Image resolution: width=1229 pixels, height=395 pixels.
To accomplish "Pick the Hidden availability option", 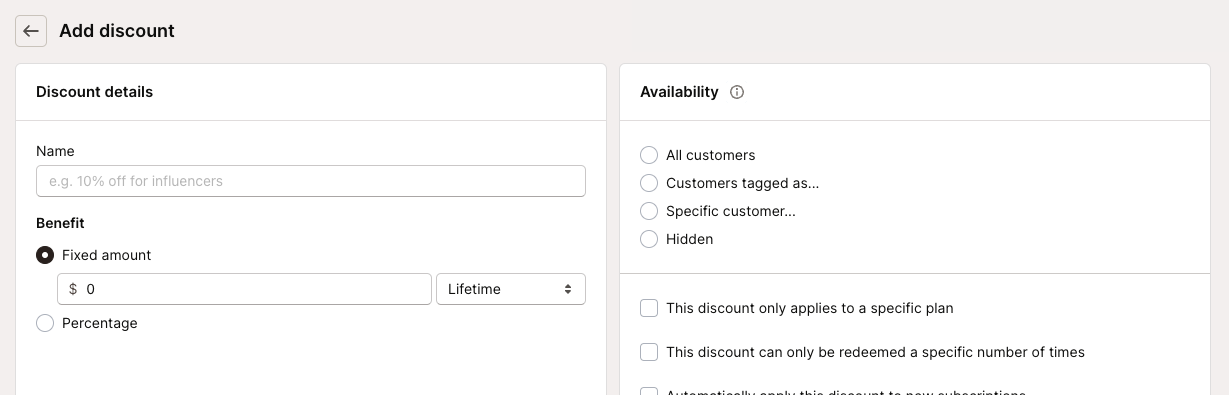I will coord(649,239).
